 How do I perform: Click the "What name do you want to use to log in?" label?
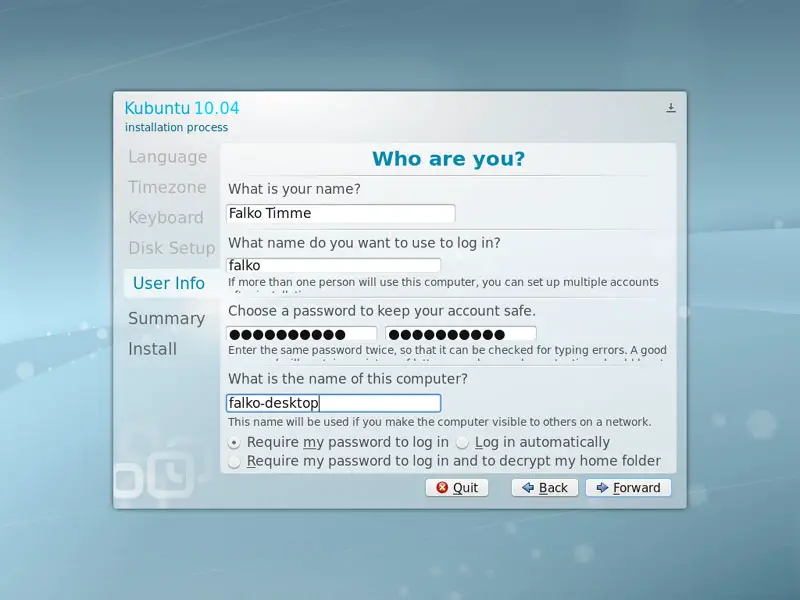[364, 243]
